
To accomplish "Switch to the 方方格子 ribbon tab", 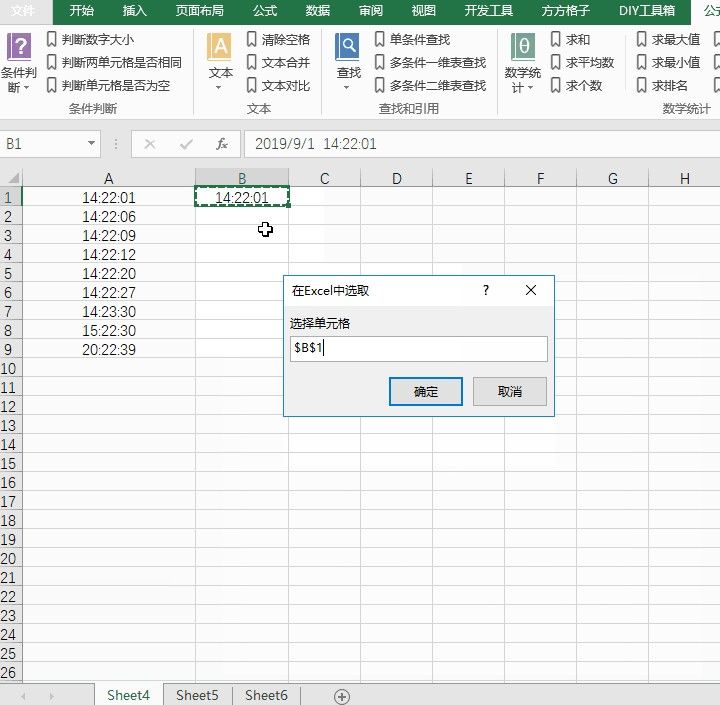I will [x=565, y=11].
